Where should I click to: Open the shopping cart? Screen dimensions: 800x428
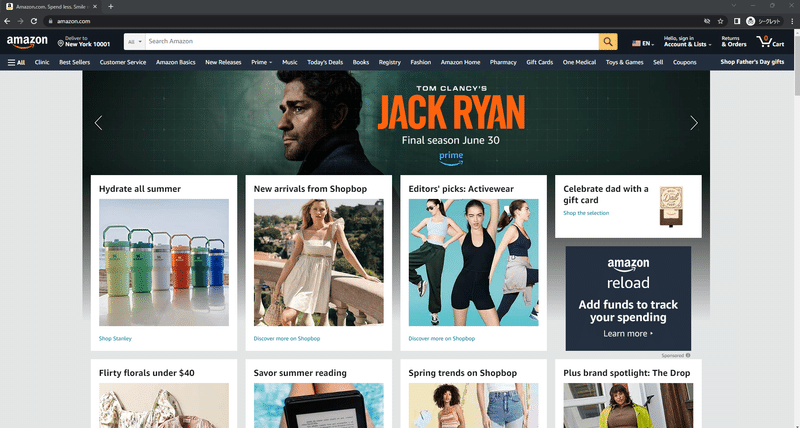[770, 42]
